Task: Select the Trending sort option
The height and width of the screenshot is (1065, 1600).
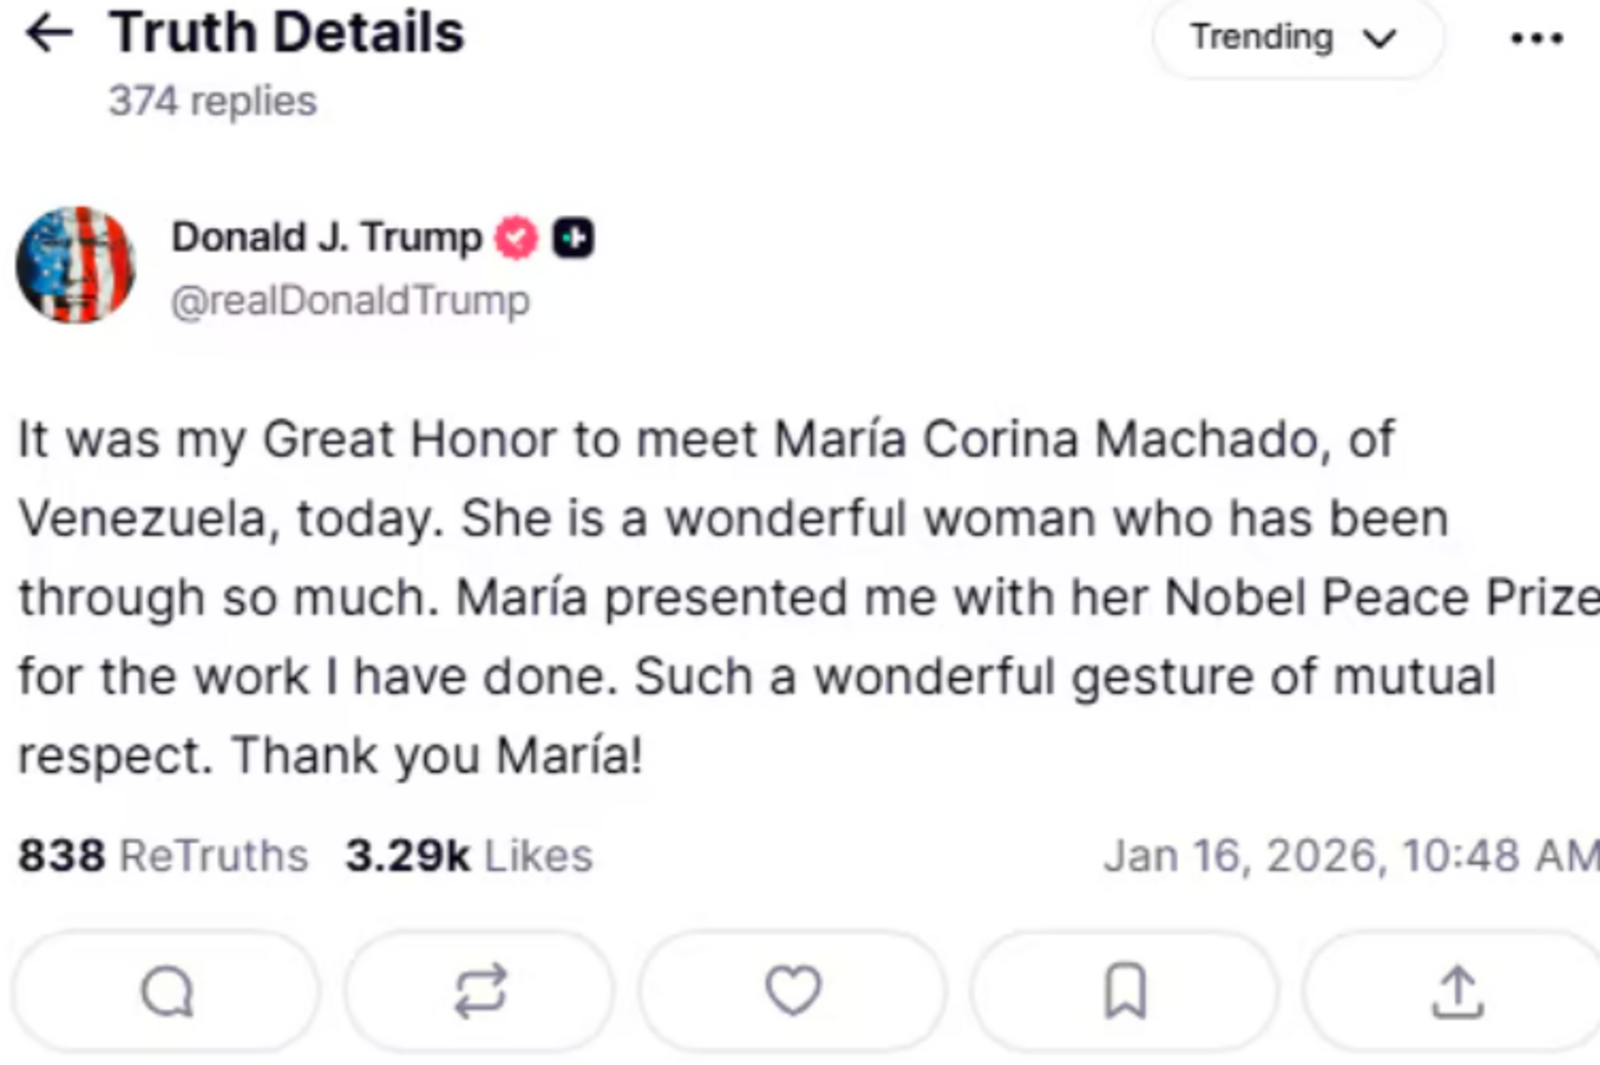Action: pyautogui.click(x=1258, y=38)
